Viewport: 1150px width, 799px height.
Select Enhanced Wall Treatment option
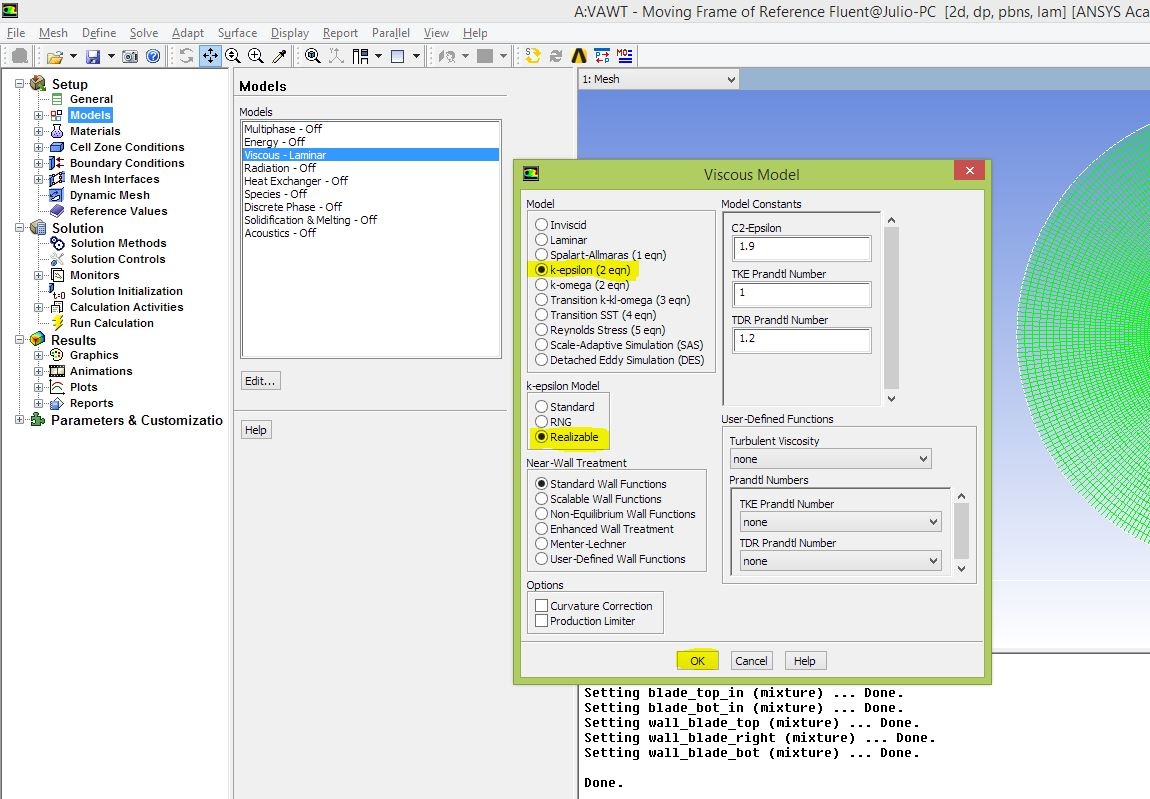point(541,529)
